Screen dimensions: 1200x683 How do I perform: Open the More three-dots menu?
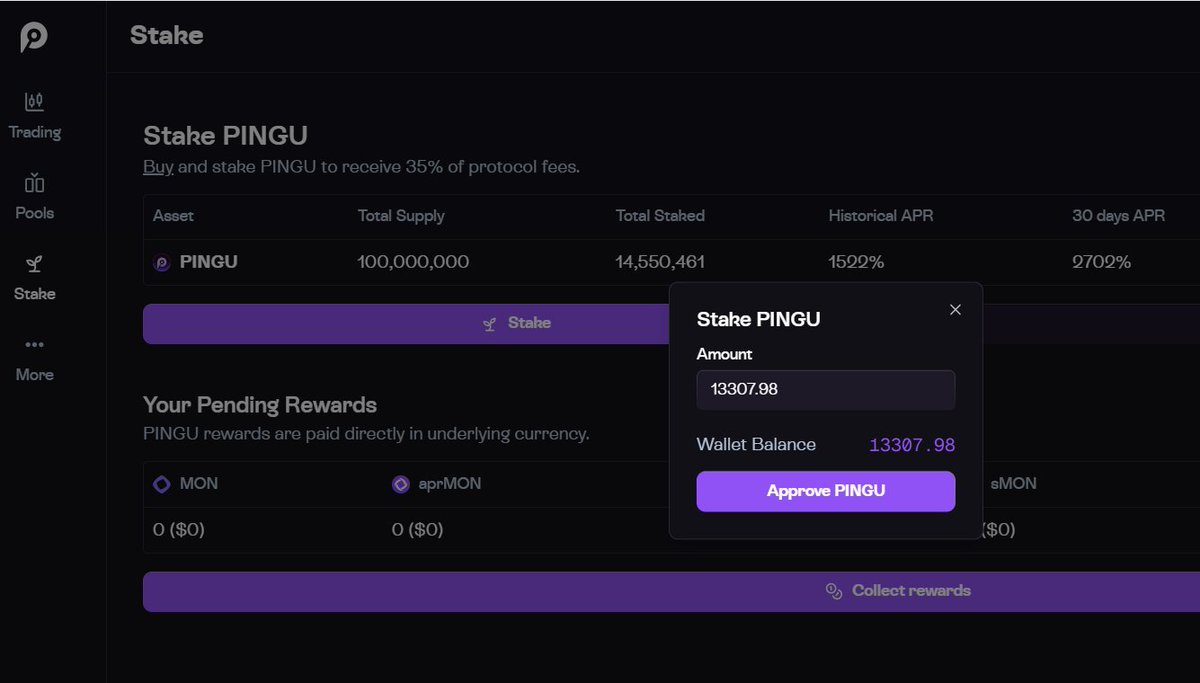pyautogui.click(x=34, y=345)
